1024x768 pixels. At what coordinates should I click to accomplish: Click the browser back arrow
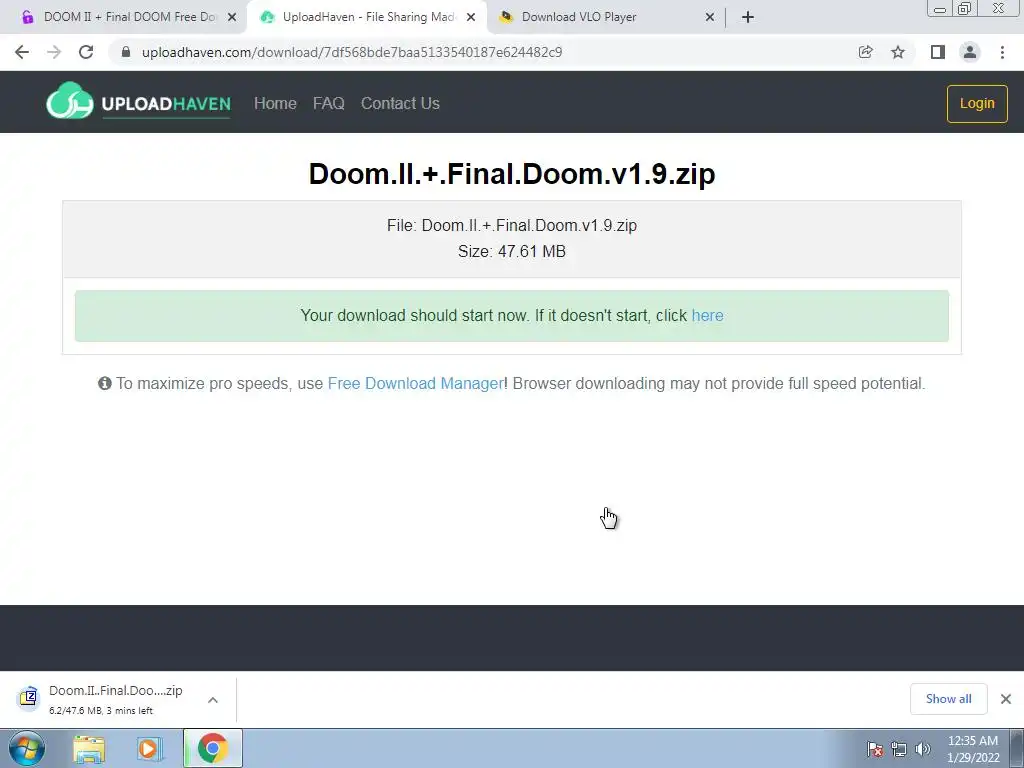pyautogui.click(x=22, y=52)
